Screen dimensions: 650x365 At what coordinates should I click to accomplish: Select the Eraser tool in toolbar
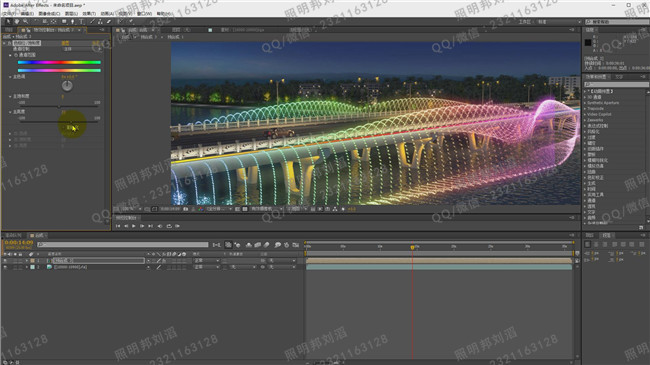[x=109, y=22]
